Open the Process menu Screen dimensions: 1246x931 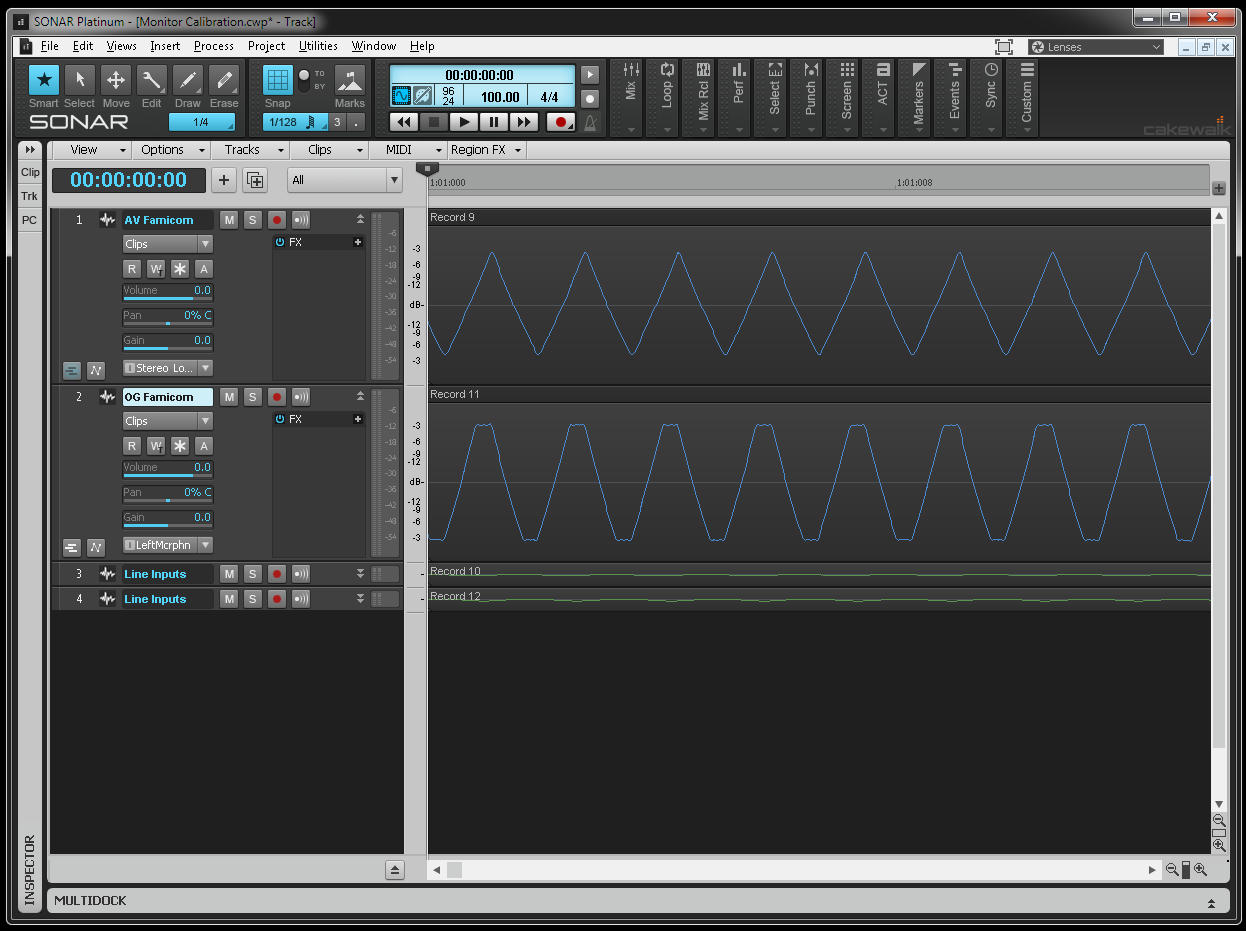pyautogui.click(x=214, y=46)
